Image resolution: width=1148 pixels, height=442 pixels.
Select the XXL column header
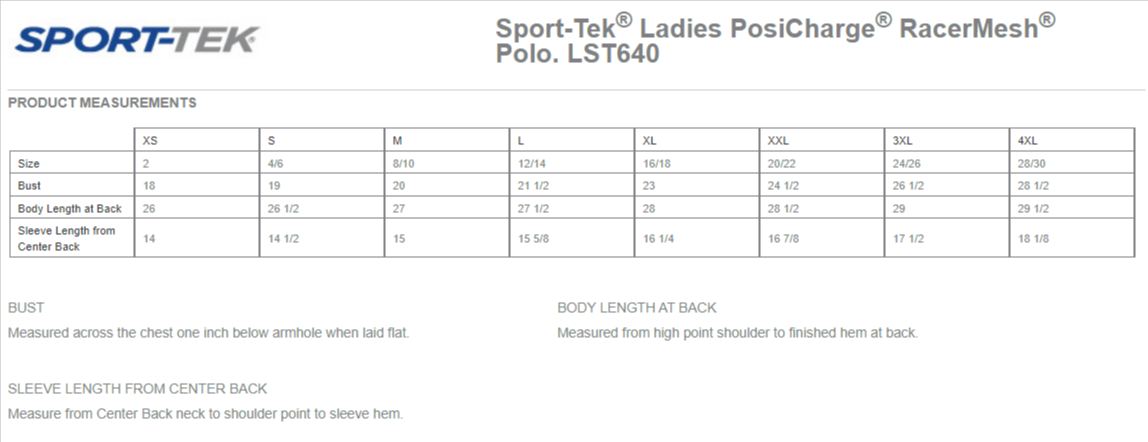pos(778,141)
